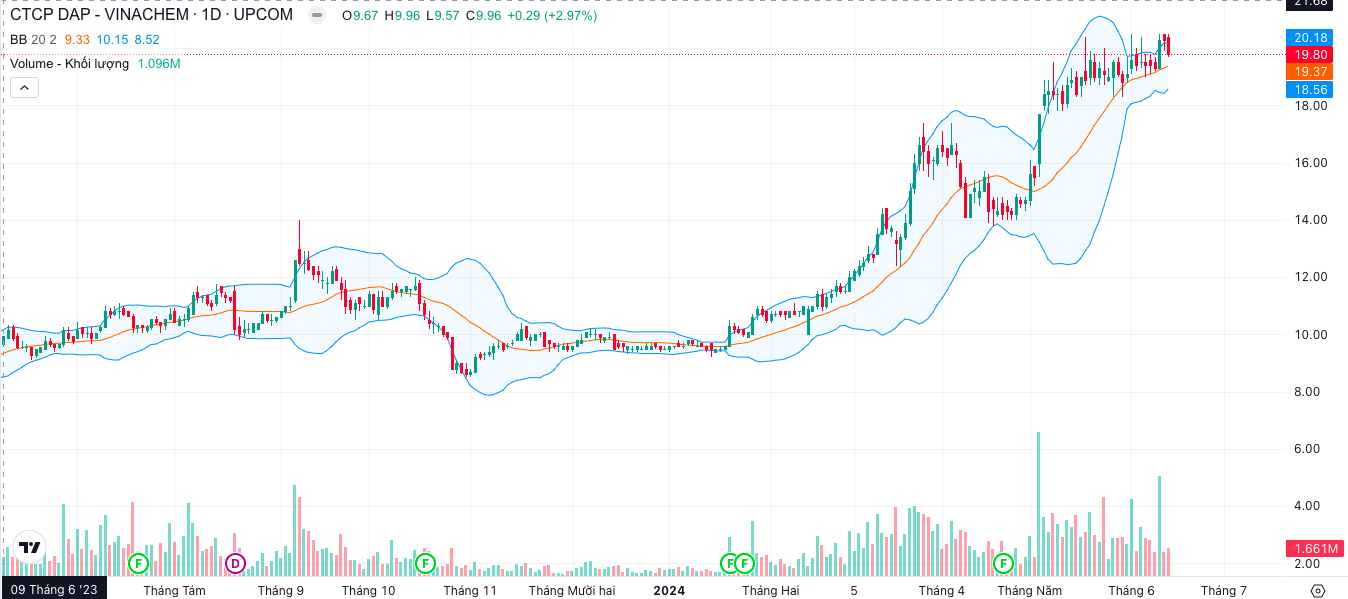
Task: Click the change value +0.29 (+2.97%)
Action: 553,16
